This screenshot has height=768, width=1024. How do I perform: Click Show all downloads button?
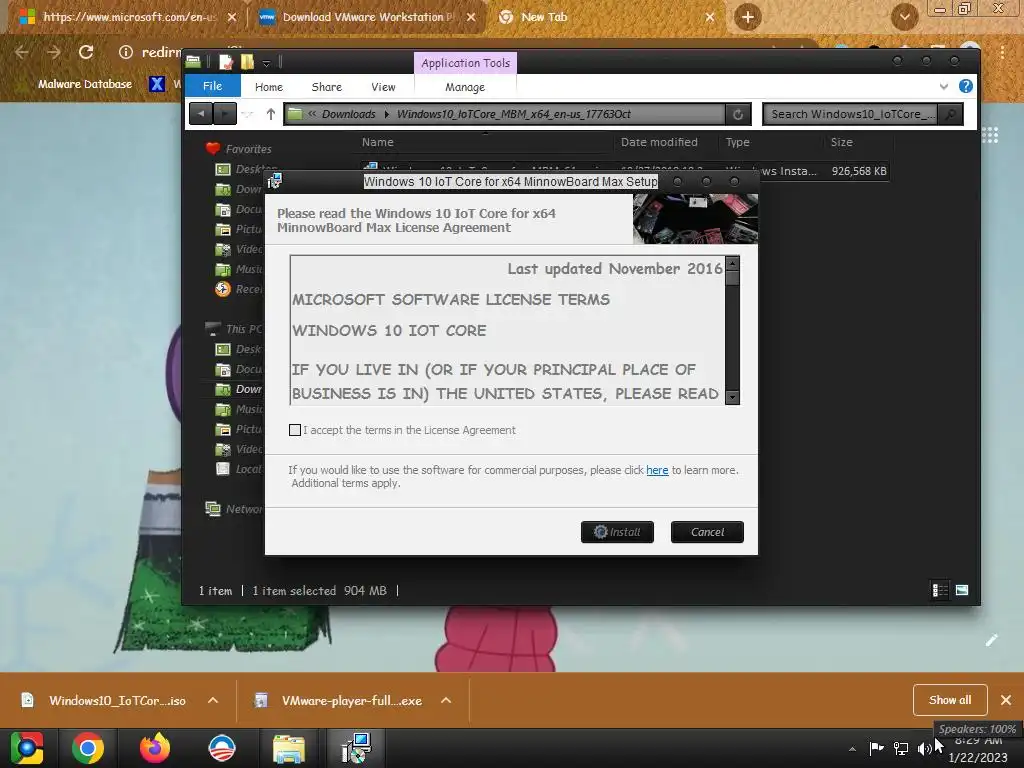950,700
